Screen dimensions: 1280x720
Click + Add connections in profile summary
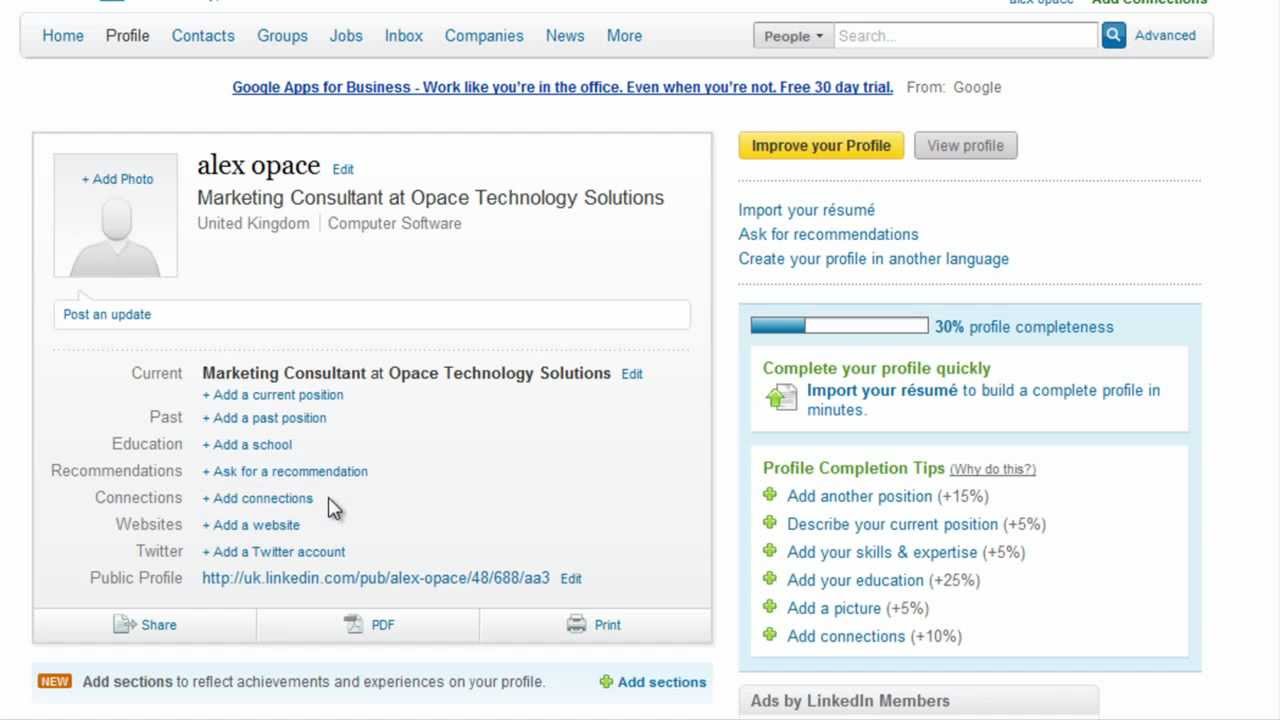point(258,498)
